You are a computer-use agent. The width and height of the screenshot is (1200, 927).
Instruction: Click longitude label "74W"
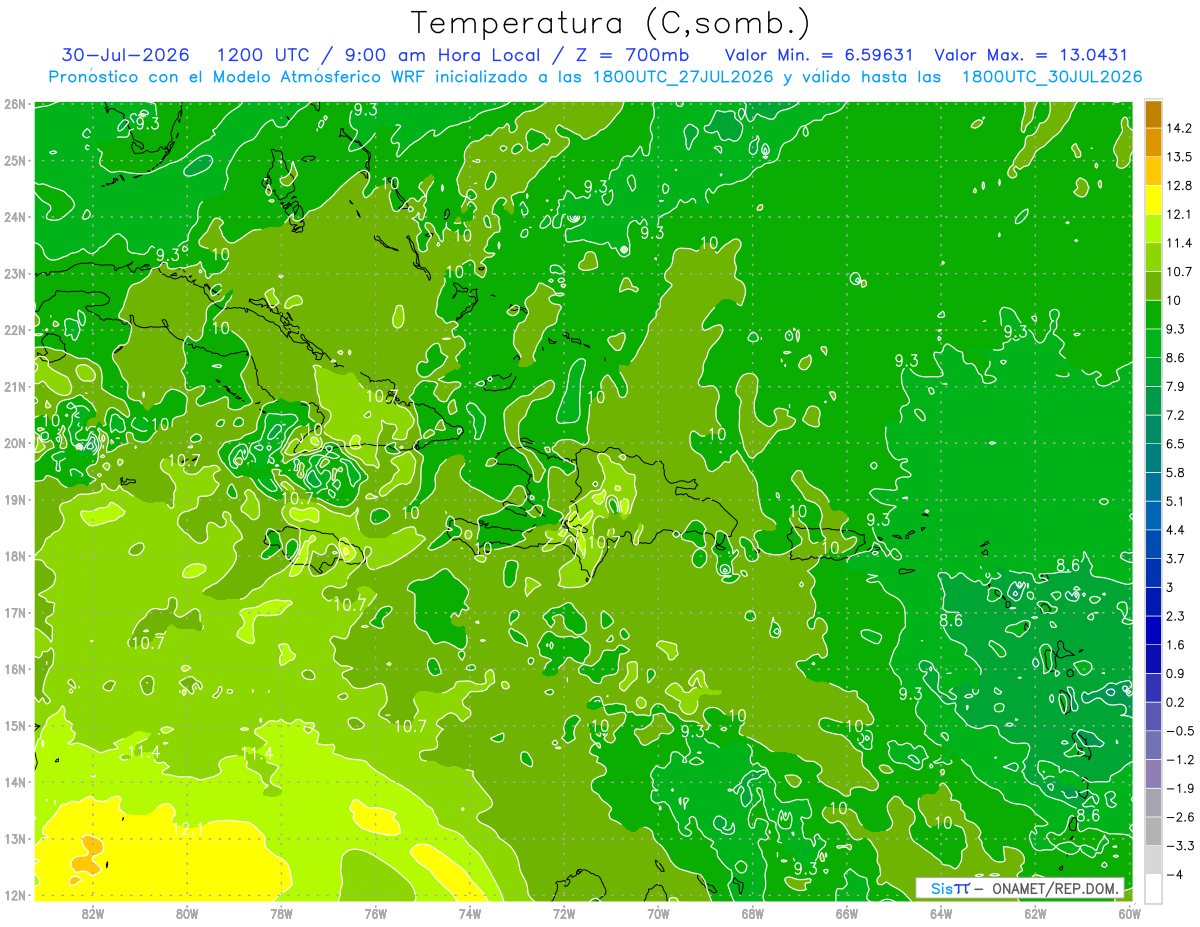pos(469,913)
